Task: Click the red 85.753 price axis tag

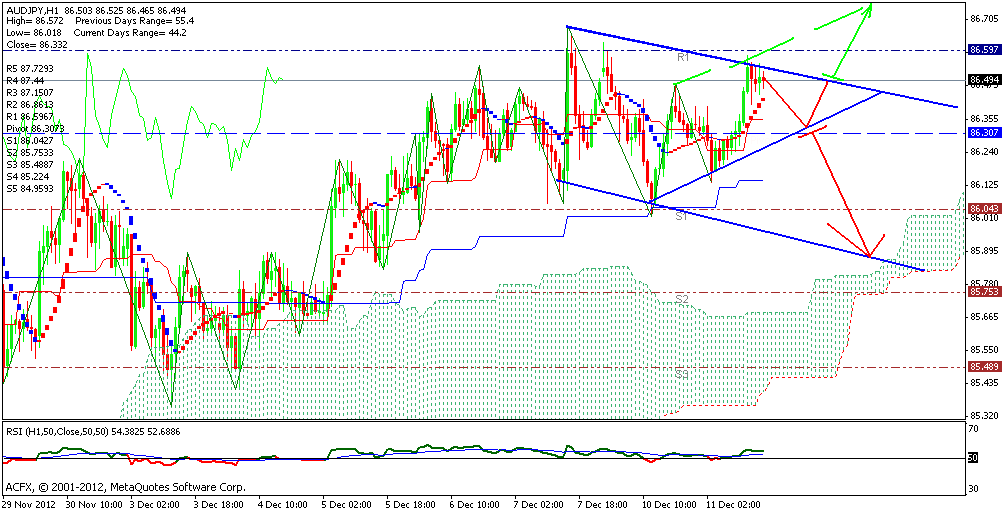Action: click(984, 292)
